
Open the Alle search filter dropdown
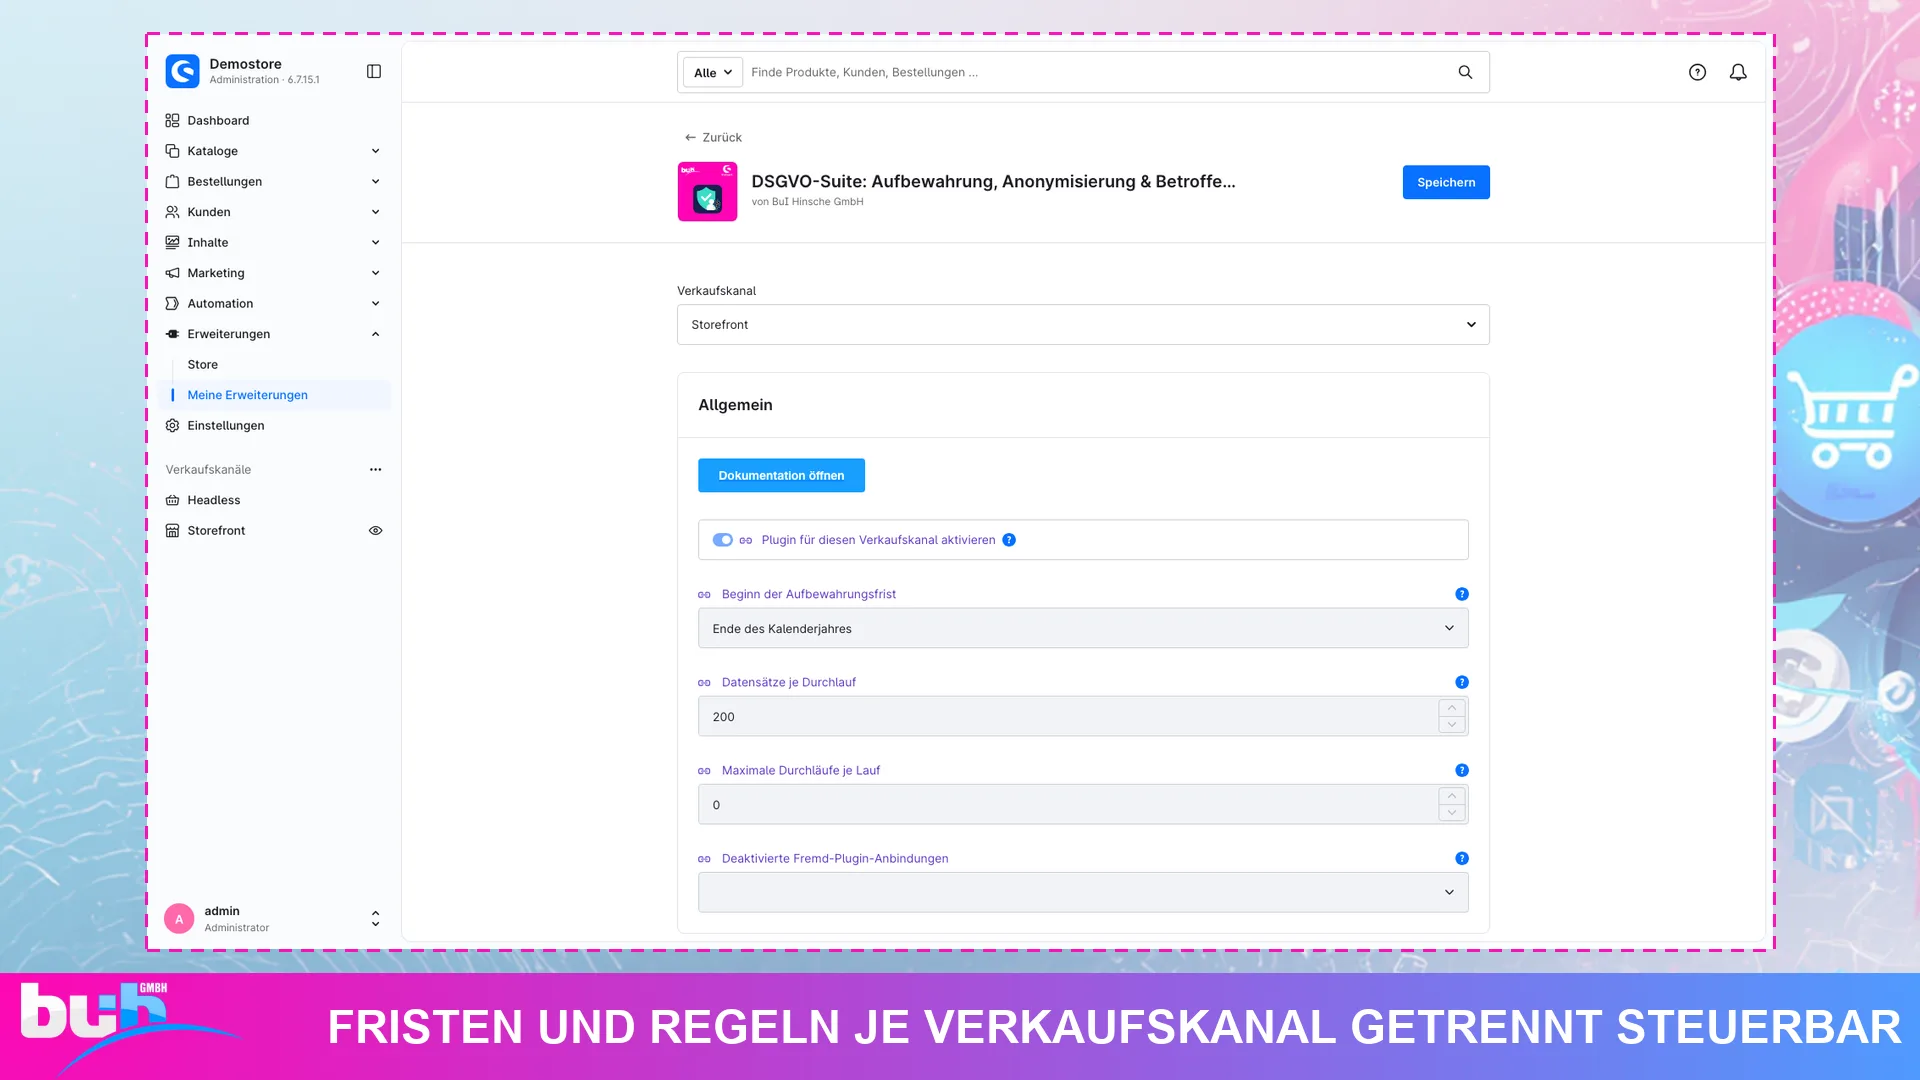(712, 72)
